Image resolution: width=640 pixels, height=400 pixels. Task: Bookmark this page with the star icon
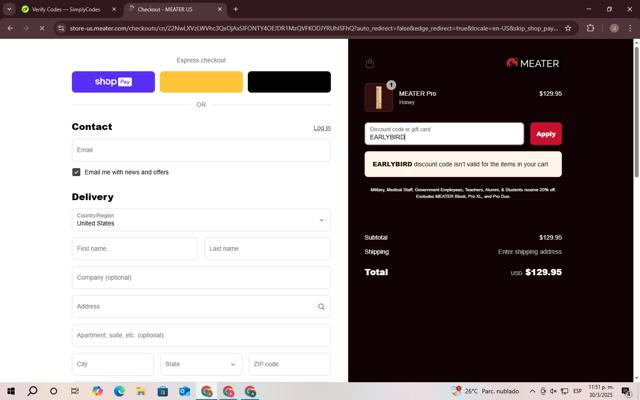tap(568, 28)
